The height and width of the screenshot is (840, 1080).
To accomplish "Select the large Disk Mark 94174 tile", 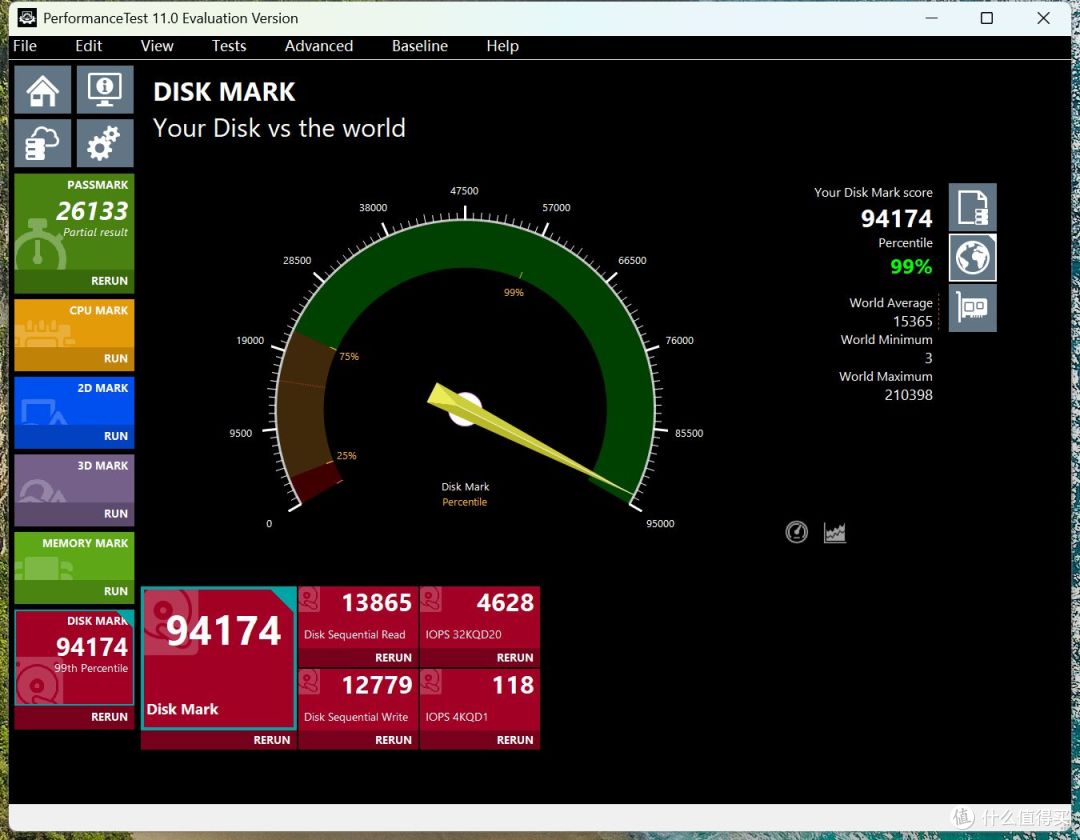I will (219, 658).
